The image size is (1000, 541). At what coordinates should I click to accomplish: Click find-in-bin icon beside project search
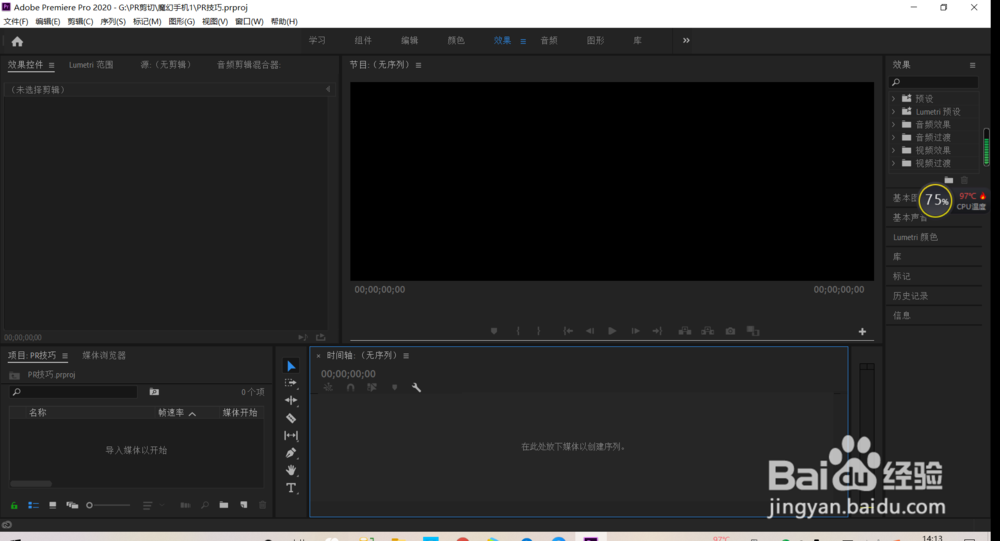pyautogui.click(x=154, y=392)
